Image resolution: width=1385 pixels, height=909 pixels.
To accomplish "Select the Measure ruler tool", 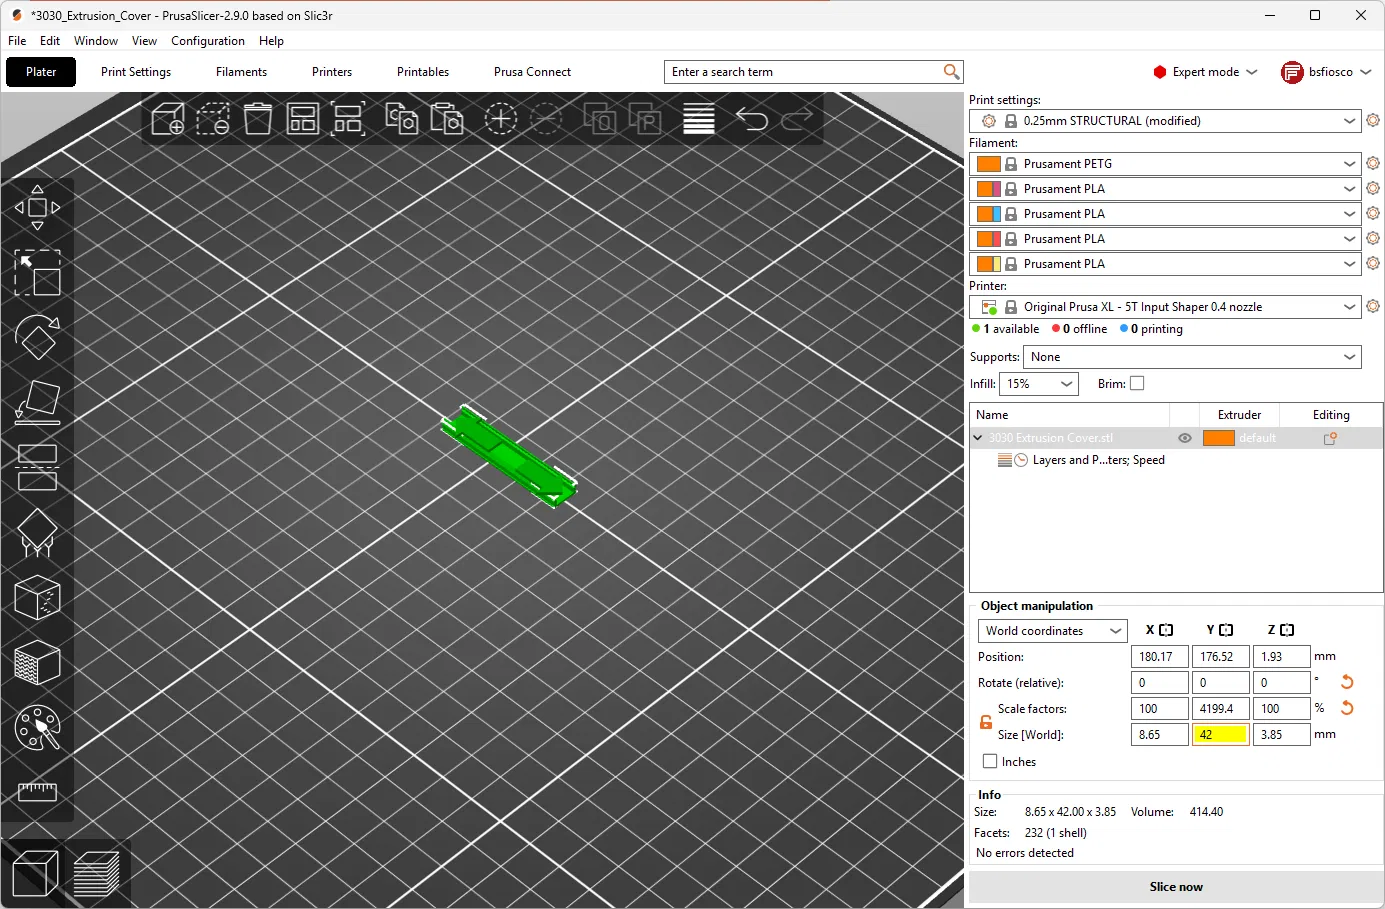I will click(37, 792).
